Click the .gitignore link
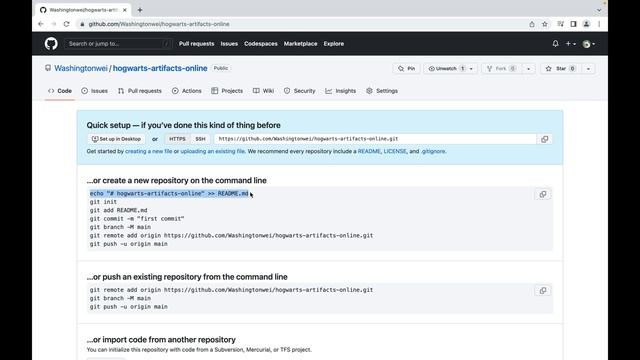 click(433, 151)
